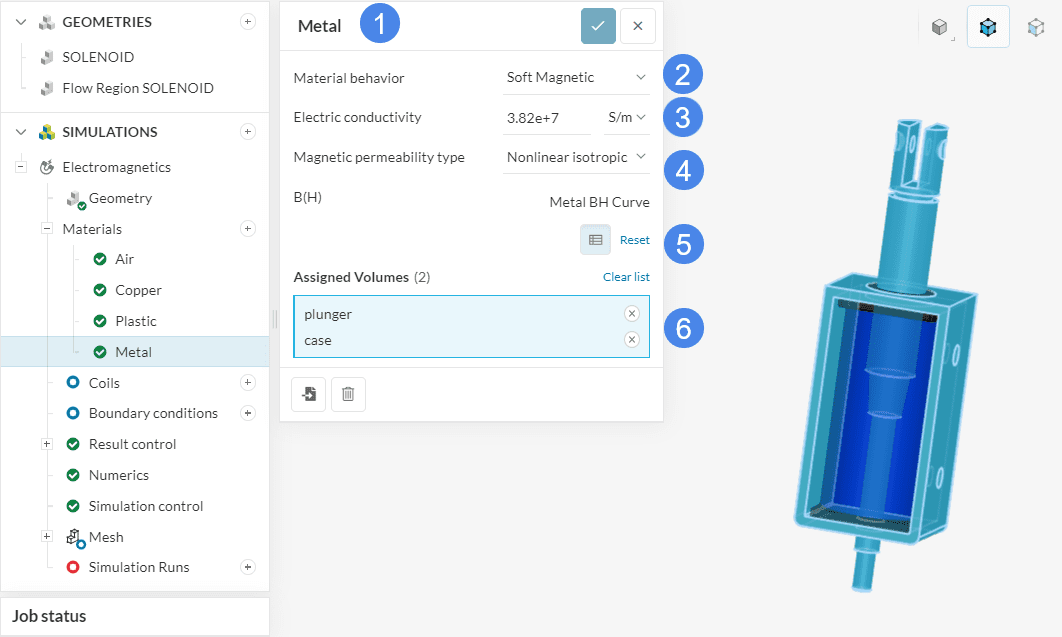The height and width of the screenshot is (637, 1062).
Task: Open Boundary conditions in simulation tree
Action: click(x=153, y=413)
